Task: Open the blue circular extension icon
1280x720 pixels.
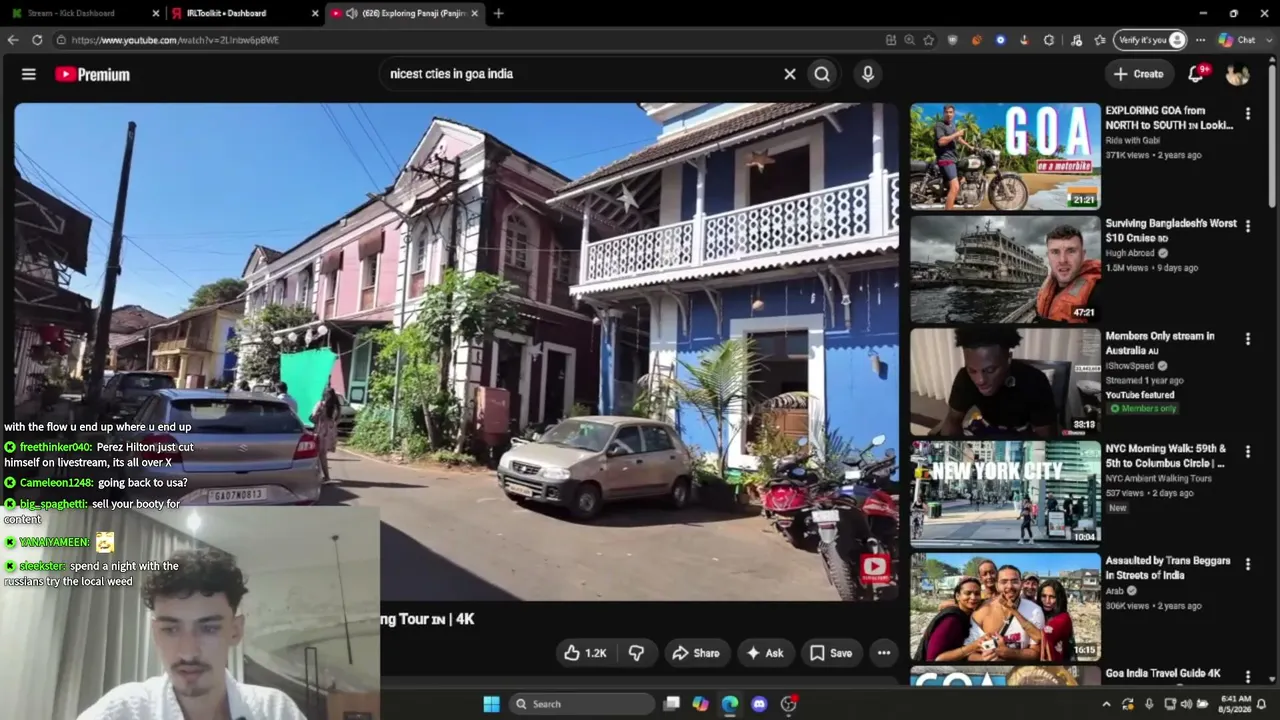Action: click(x=1000, y=40)
